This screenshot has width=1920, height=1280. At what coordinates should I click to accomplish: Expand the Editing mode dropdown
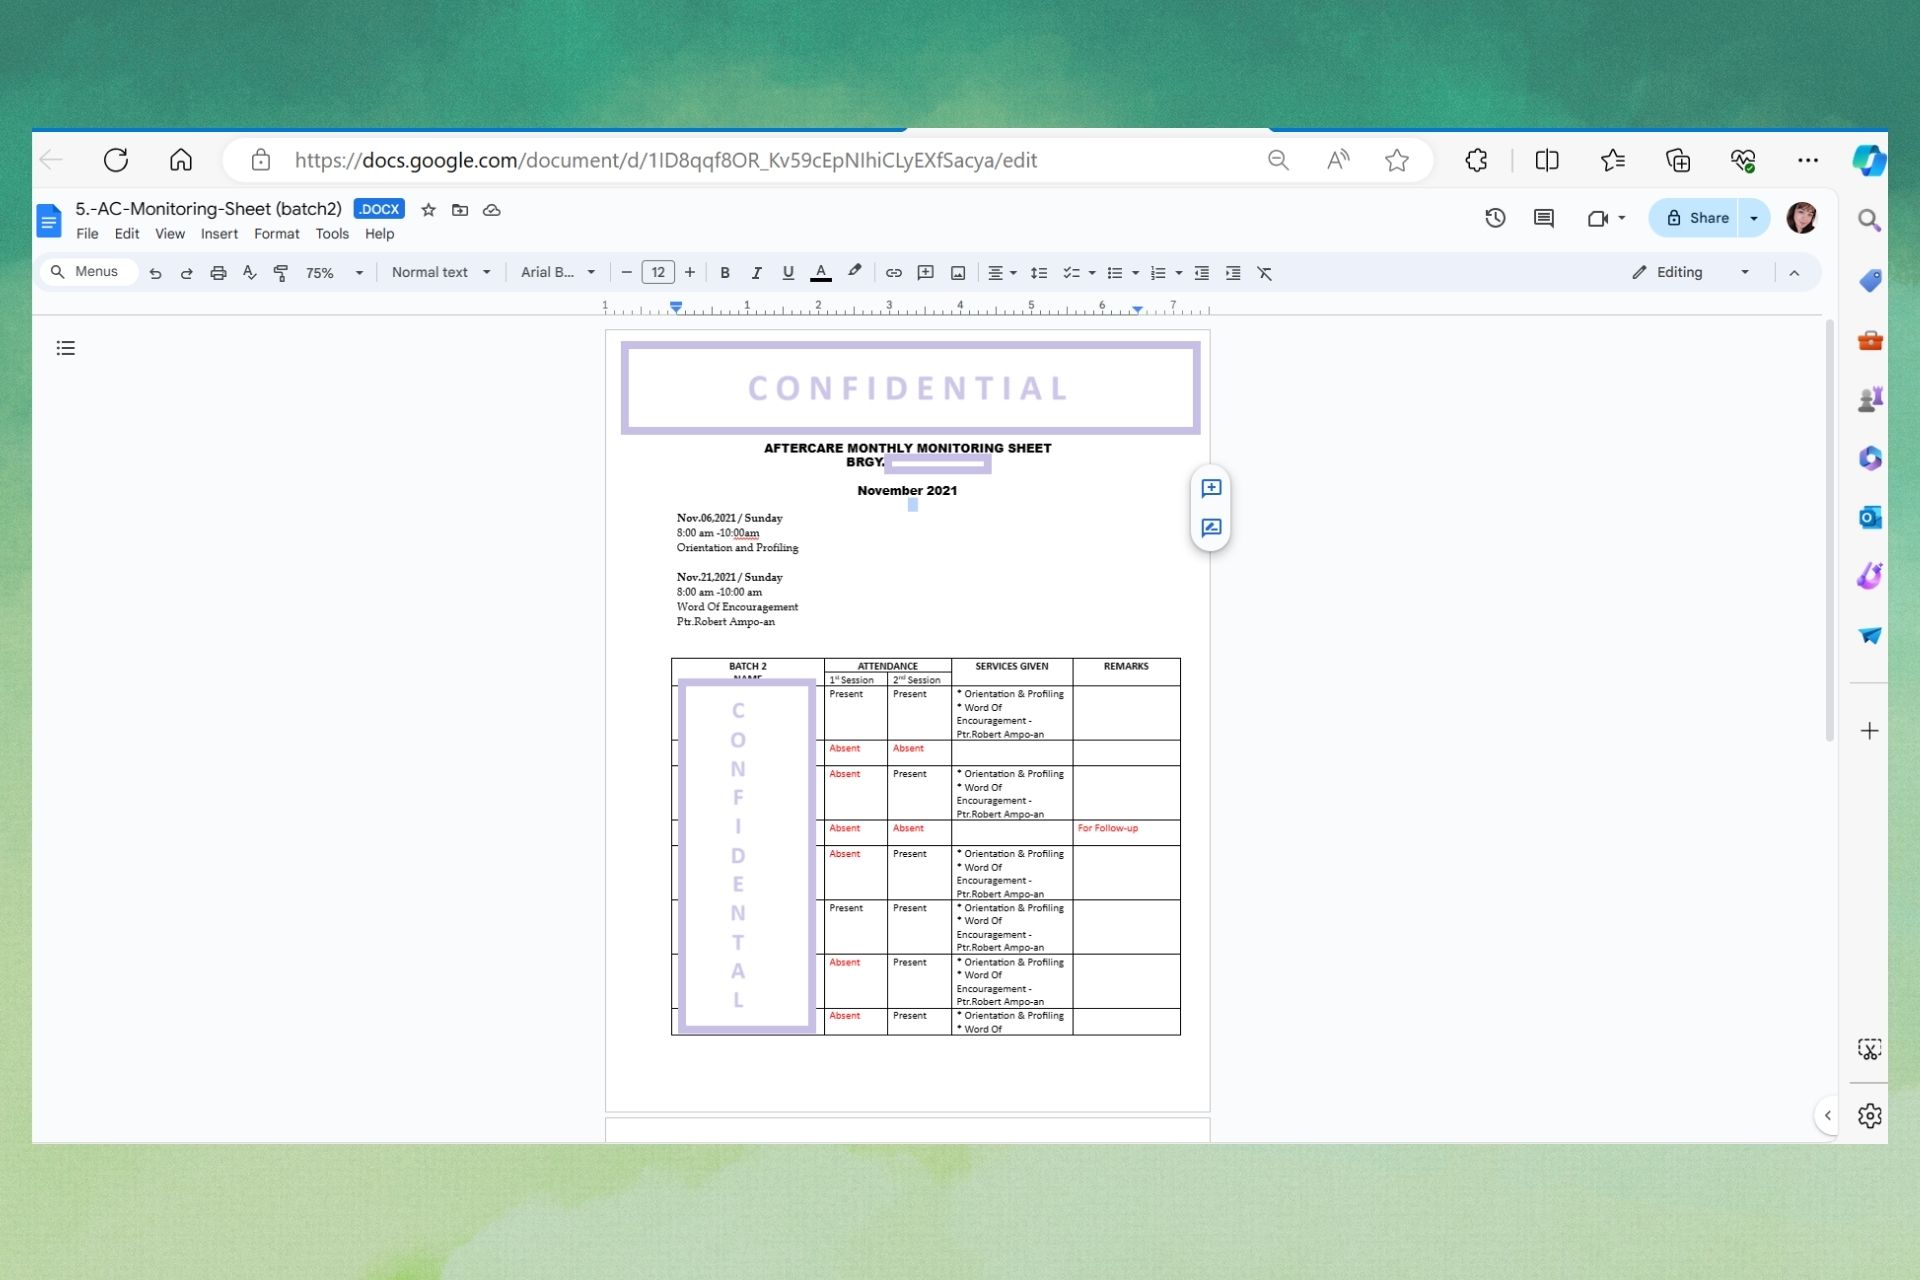1690,273
